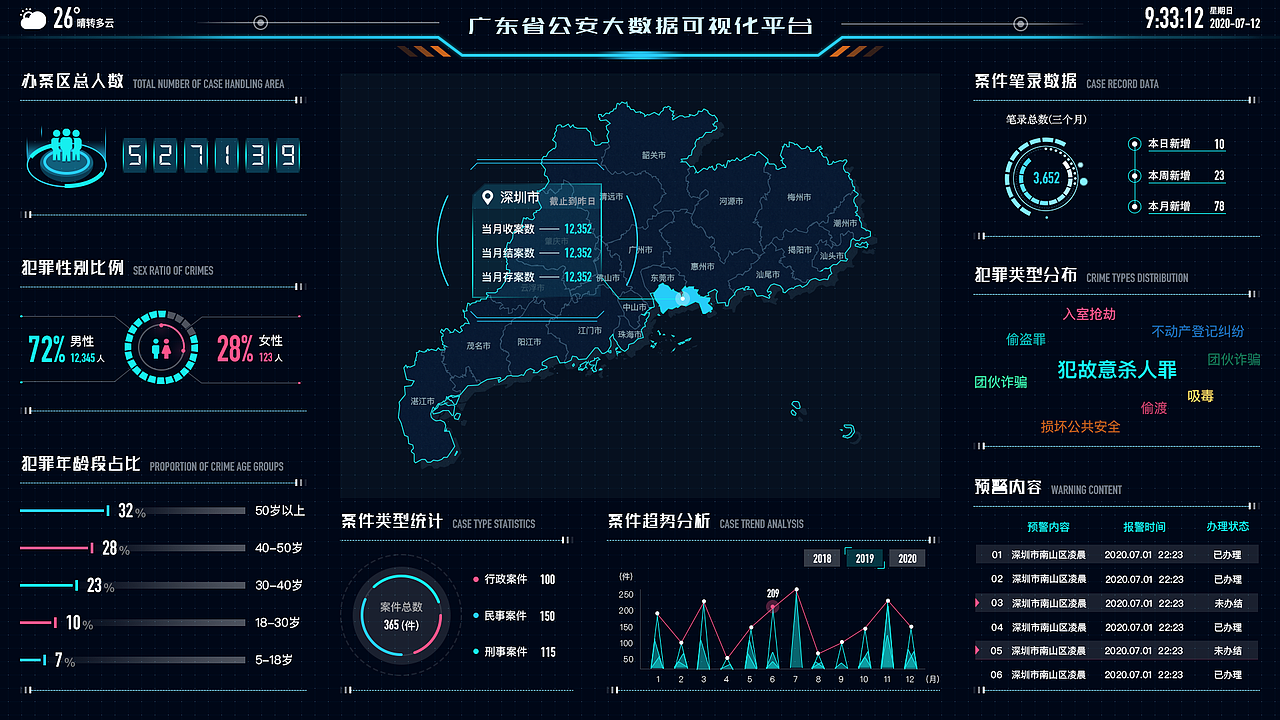
Task: Click the 吸毒 word cloud tag
Action: point(1201,396)
